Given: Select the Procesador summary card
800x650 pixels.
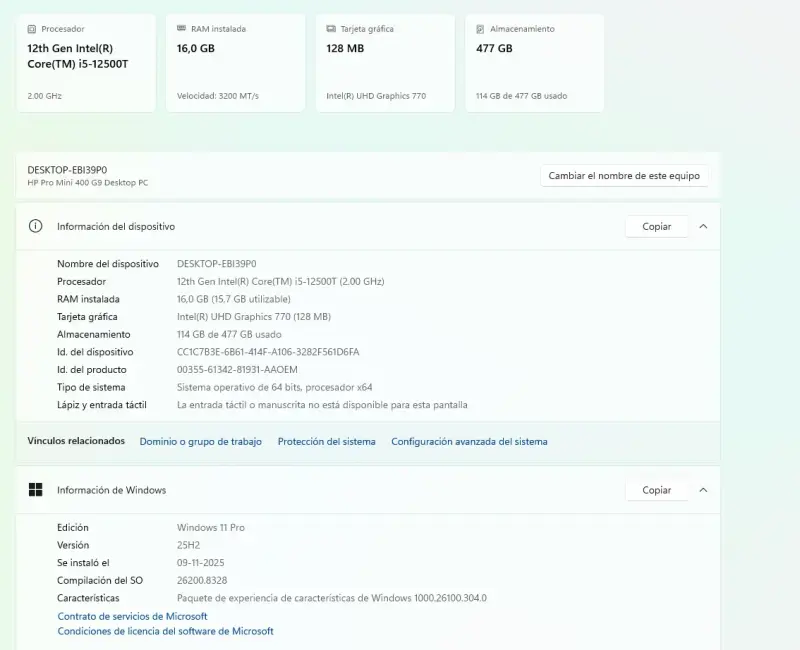Looking at the screenshot, I should [x=86, y=63].
